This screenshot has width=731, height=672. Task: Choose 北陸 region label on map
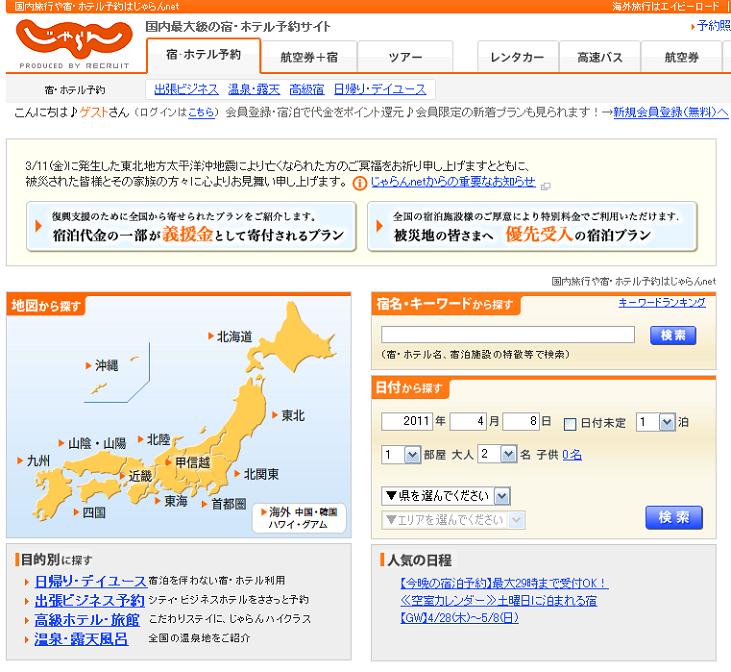click(x=154, y=439)
